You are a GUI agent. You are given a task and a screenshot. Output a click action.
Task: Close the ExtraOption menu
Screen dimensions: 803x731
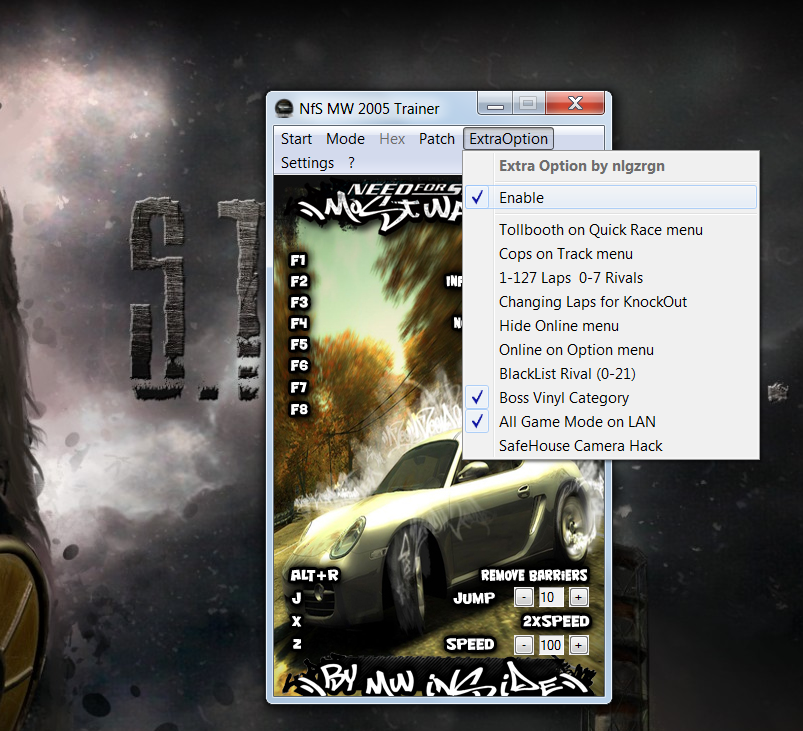[508, 139]
